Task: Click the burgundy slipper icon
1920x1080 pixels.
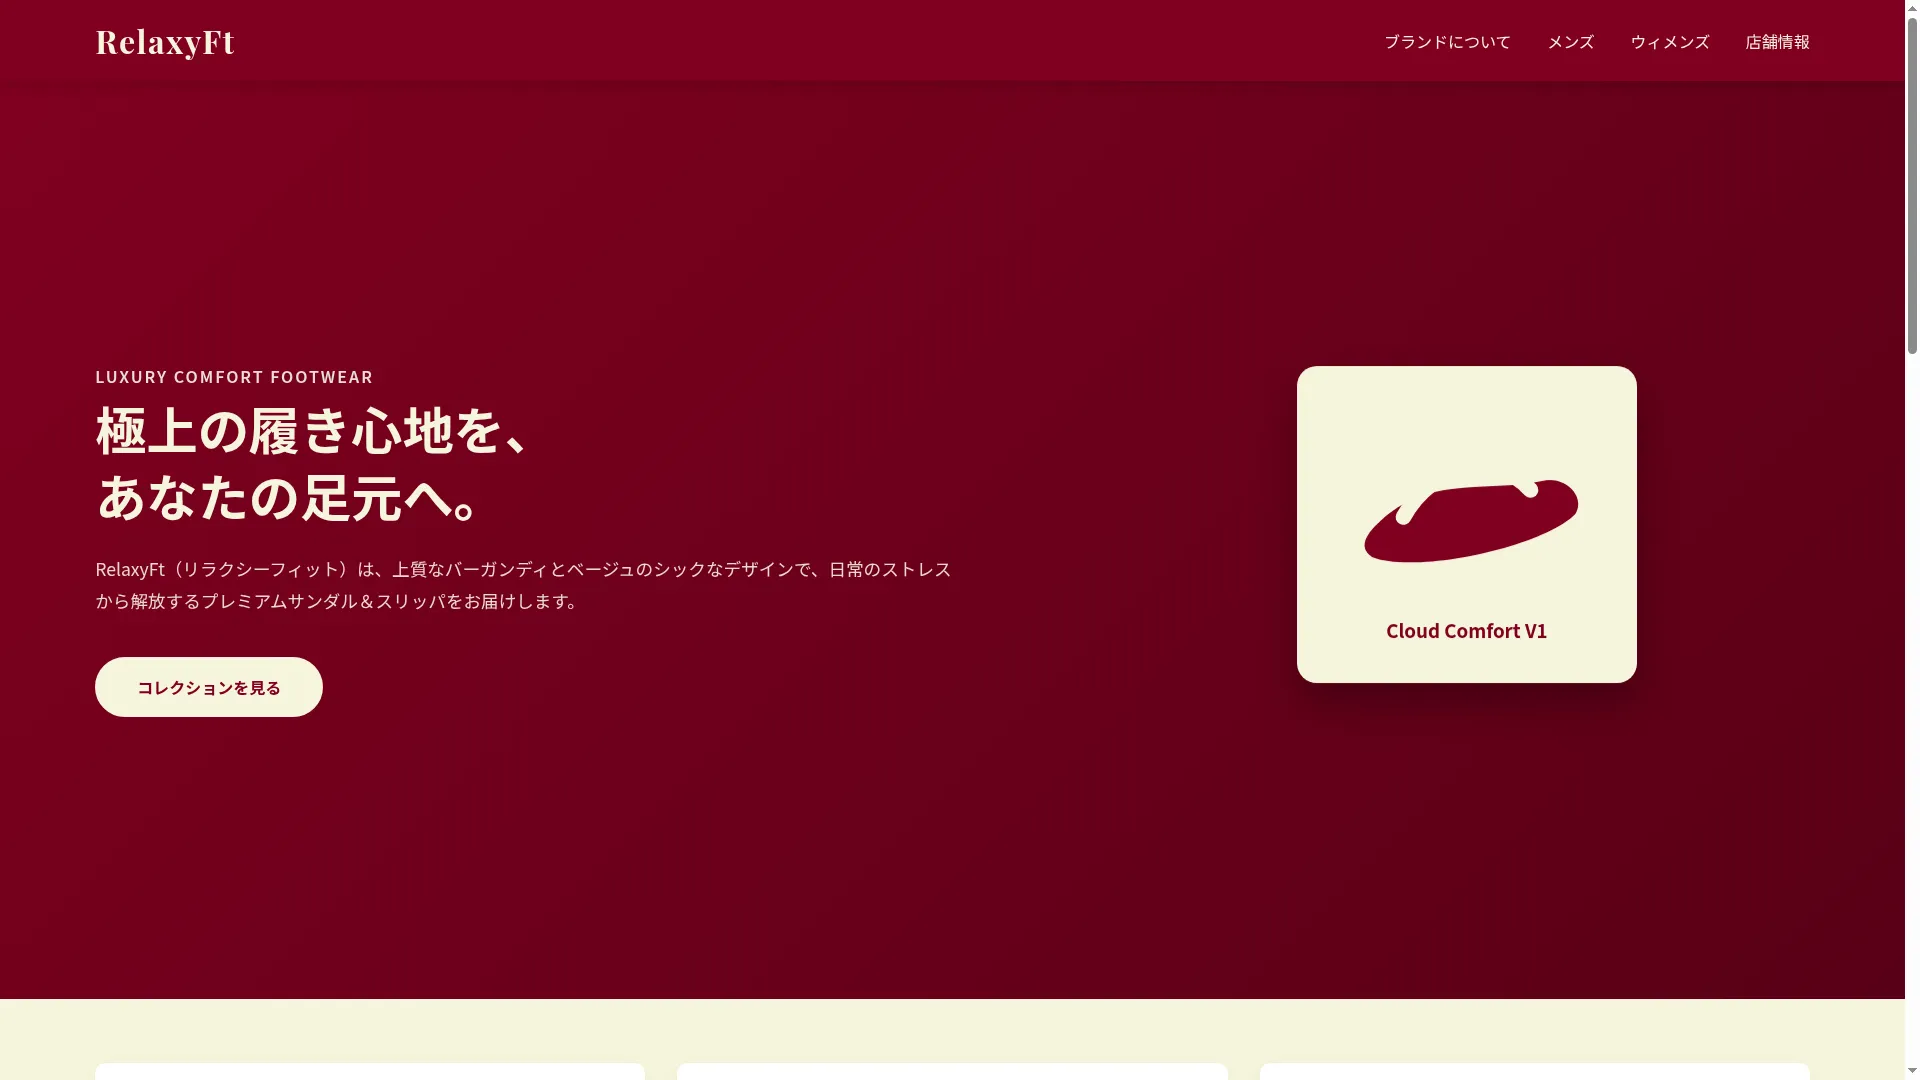Action: 1470,521
